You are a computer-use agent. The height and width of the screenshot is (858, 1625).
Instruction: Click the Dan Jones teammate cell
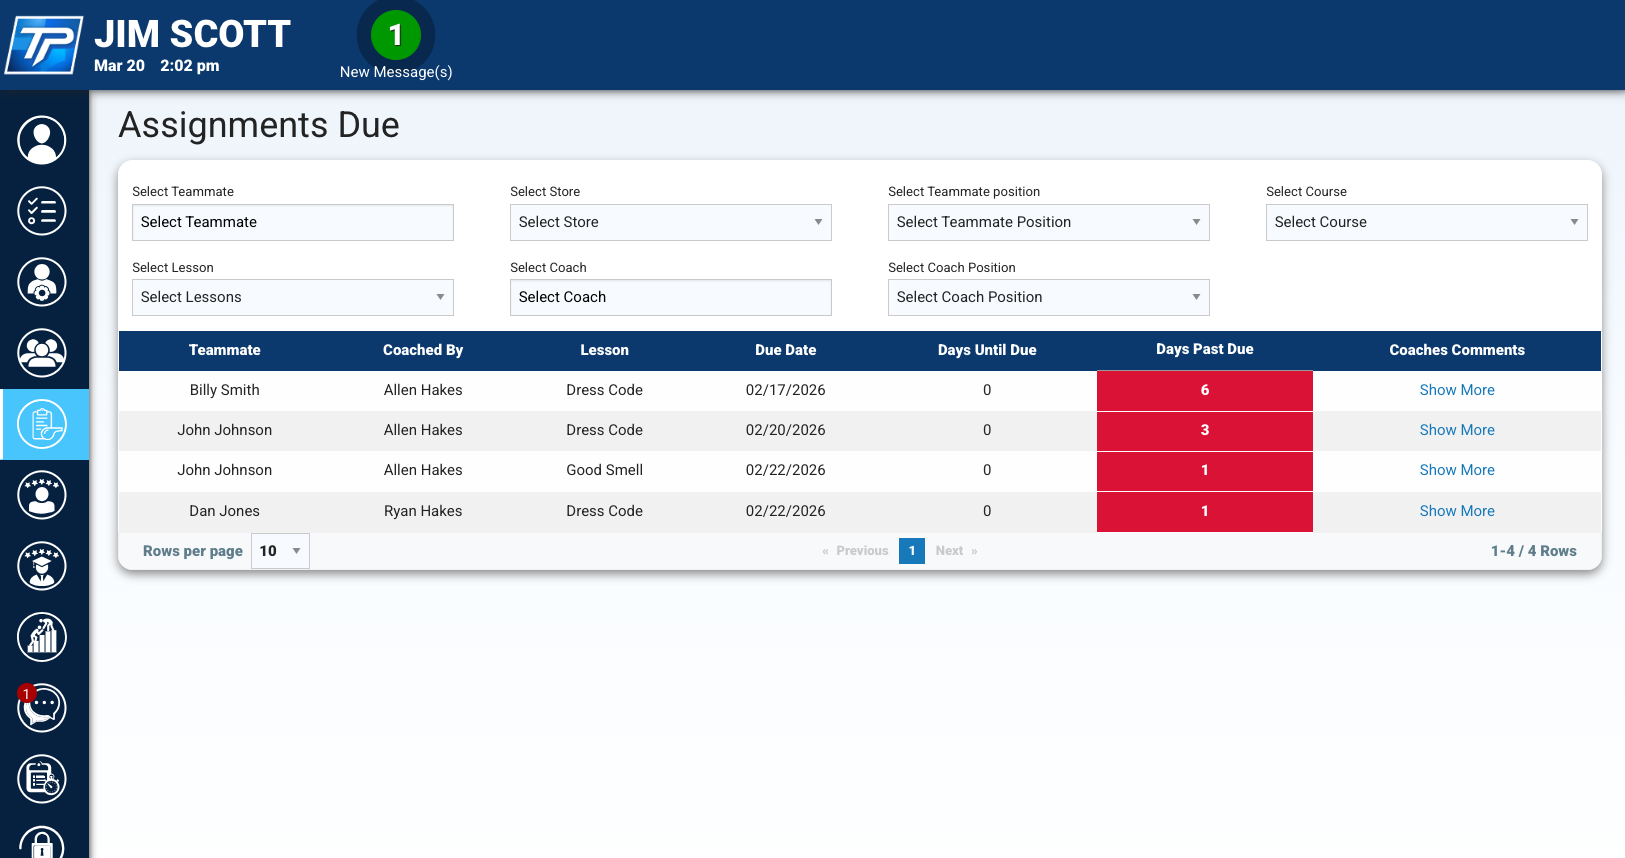[225, 511]
